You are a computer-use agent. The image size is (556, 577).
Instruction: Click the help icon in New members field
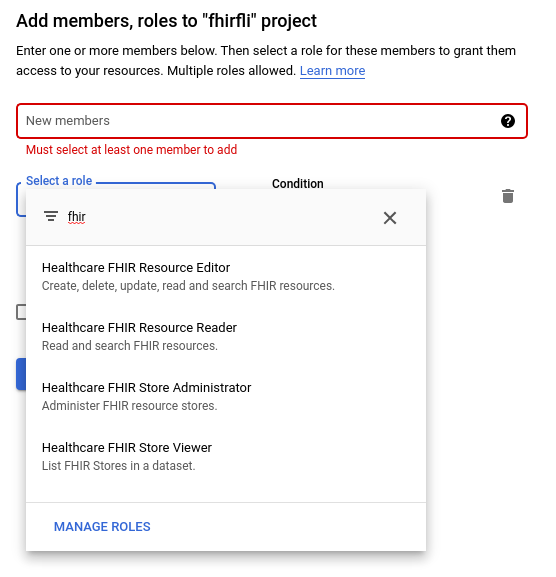(507, 121)
